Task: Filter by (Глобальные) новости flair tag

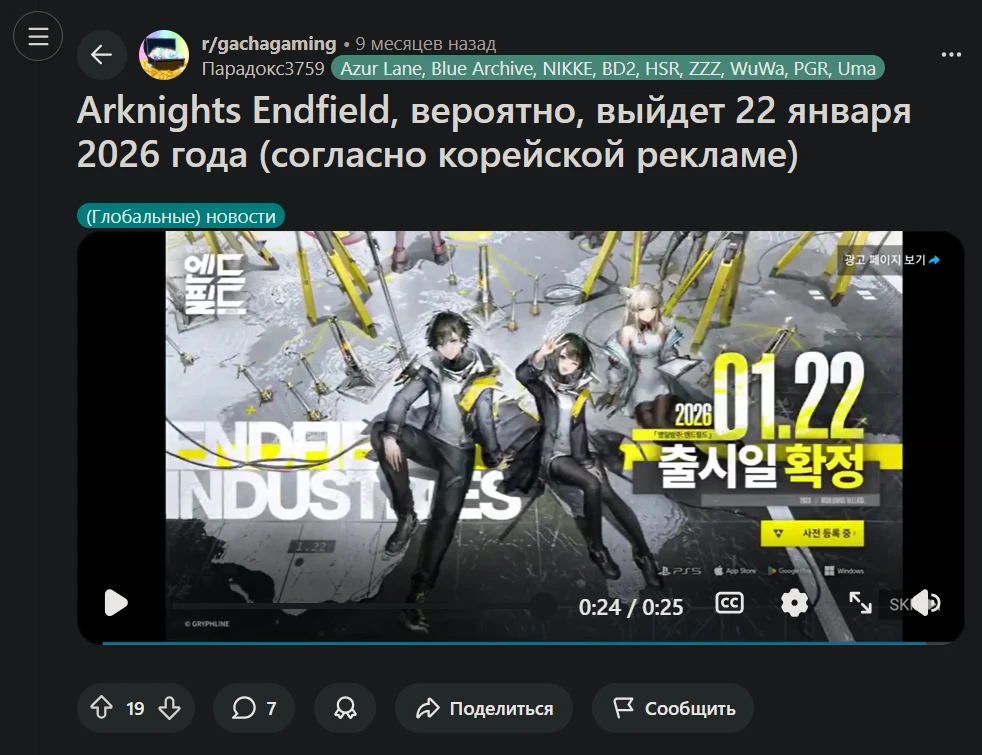Action: [x=181, y=217]
